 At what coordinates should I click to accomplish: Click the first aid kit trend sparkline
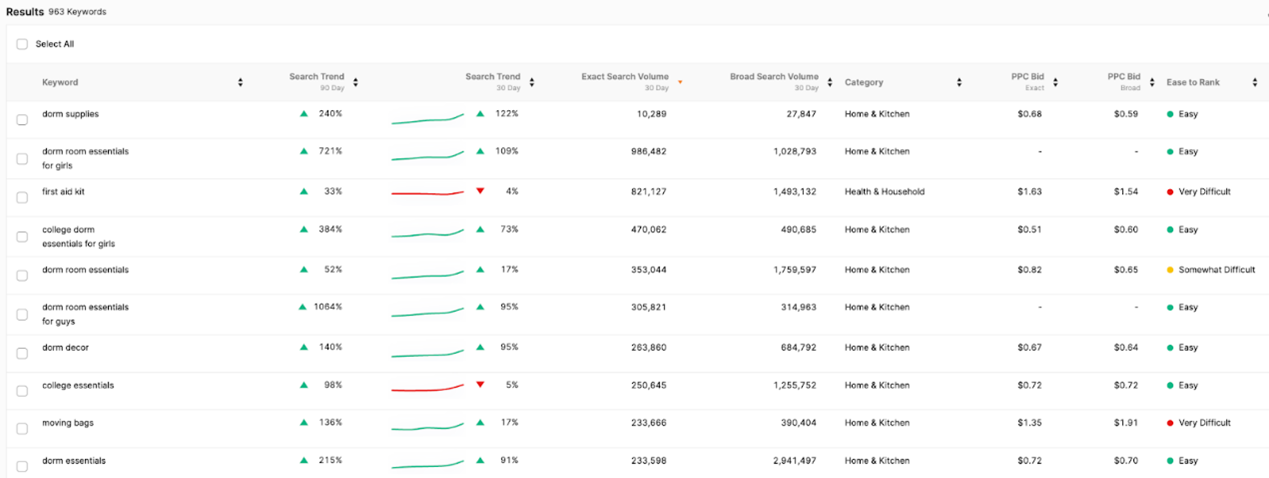(x=427, y=192)
